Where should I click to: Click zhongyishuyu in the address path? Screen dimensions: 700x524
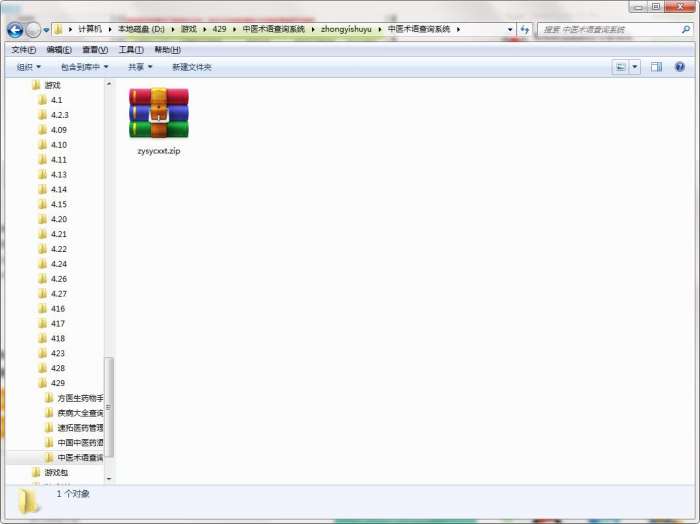pos(346,29)
